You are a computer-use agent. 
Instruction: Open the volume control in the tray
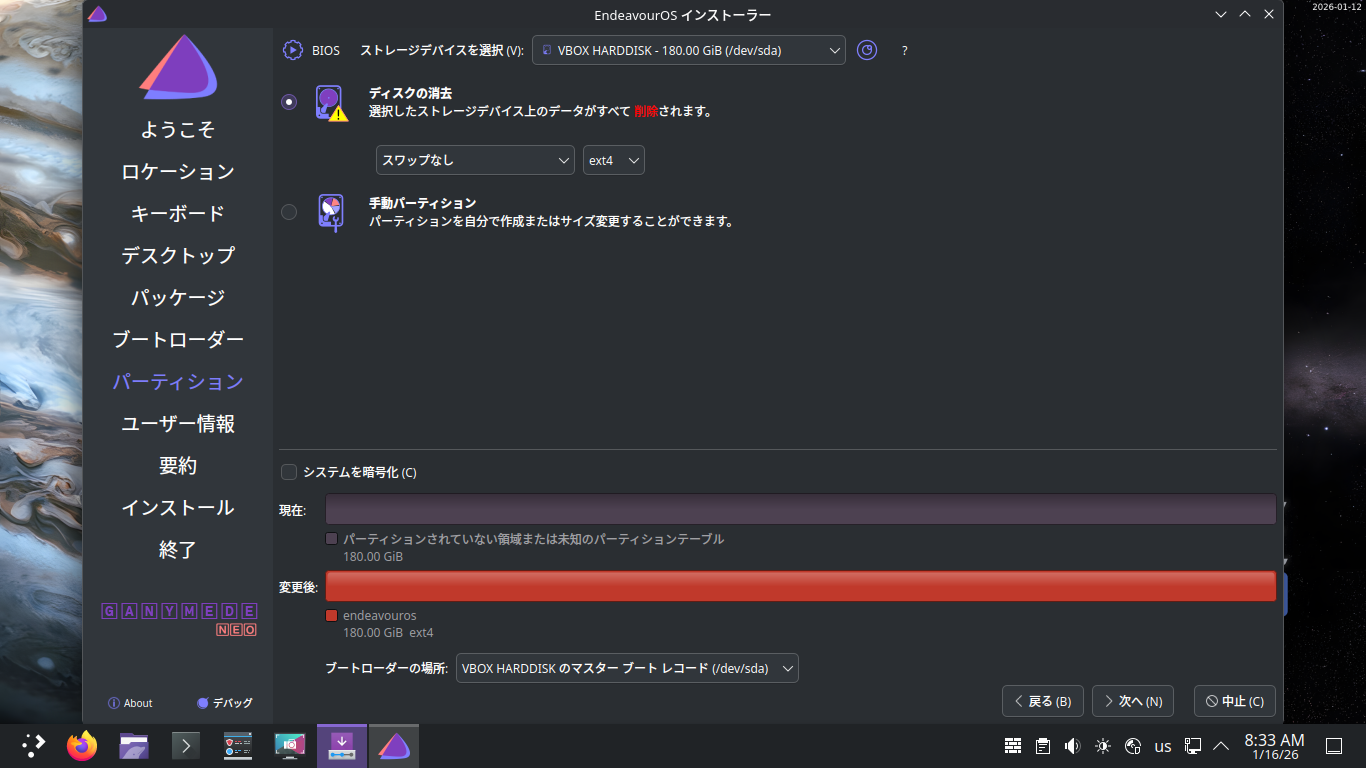pos(1073,745)
